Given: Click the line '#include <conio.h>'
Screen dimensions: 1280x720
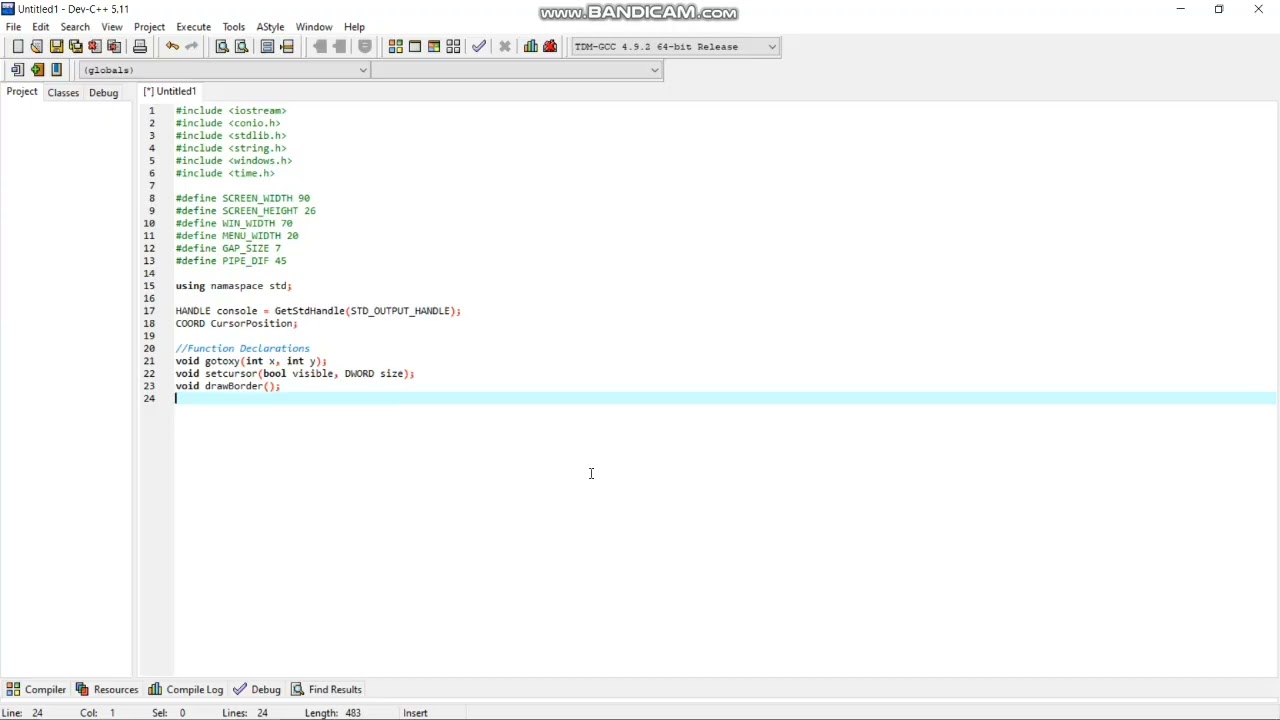Looking at the screenshot, I should click(x=228, y=124).
